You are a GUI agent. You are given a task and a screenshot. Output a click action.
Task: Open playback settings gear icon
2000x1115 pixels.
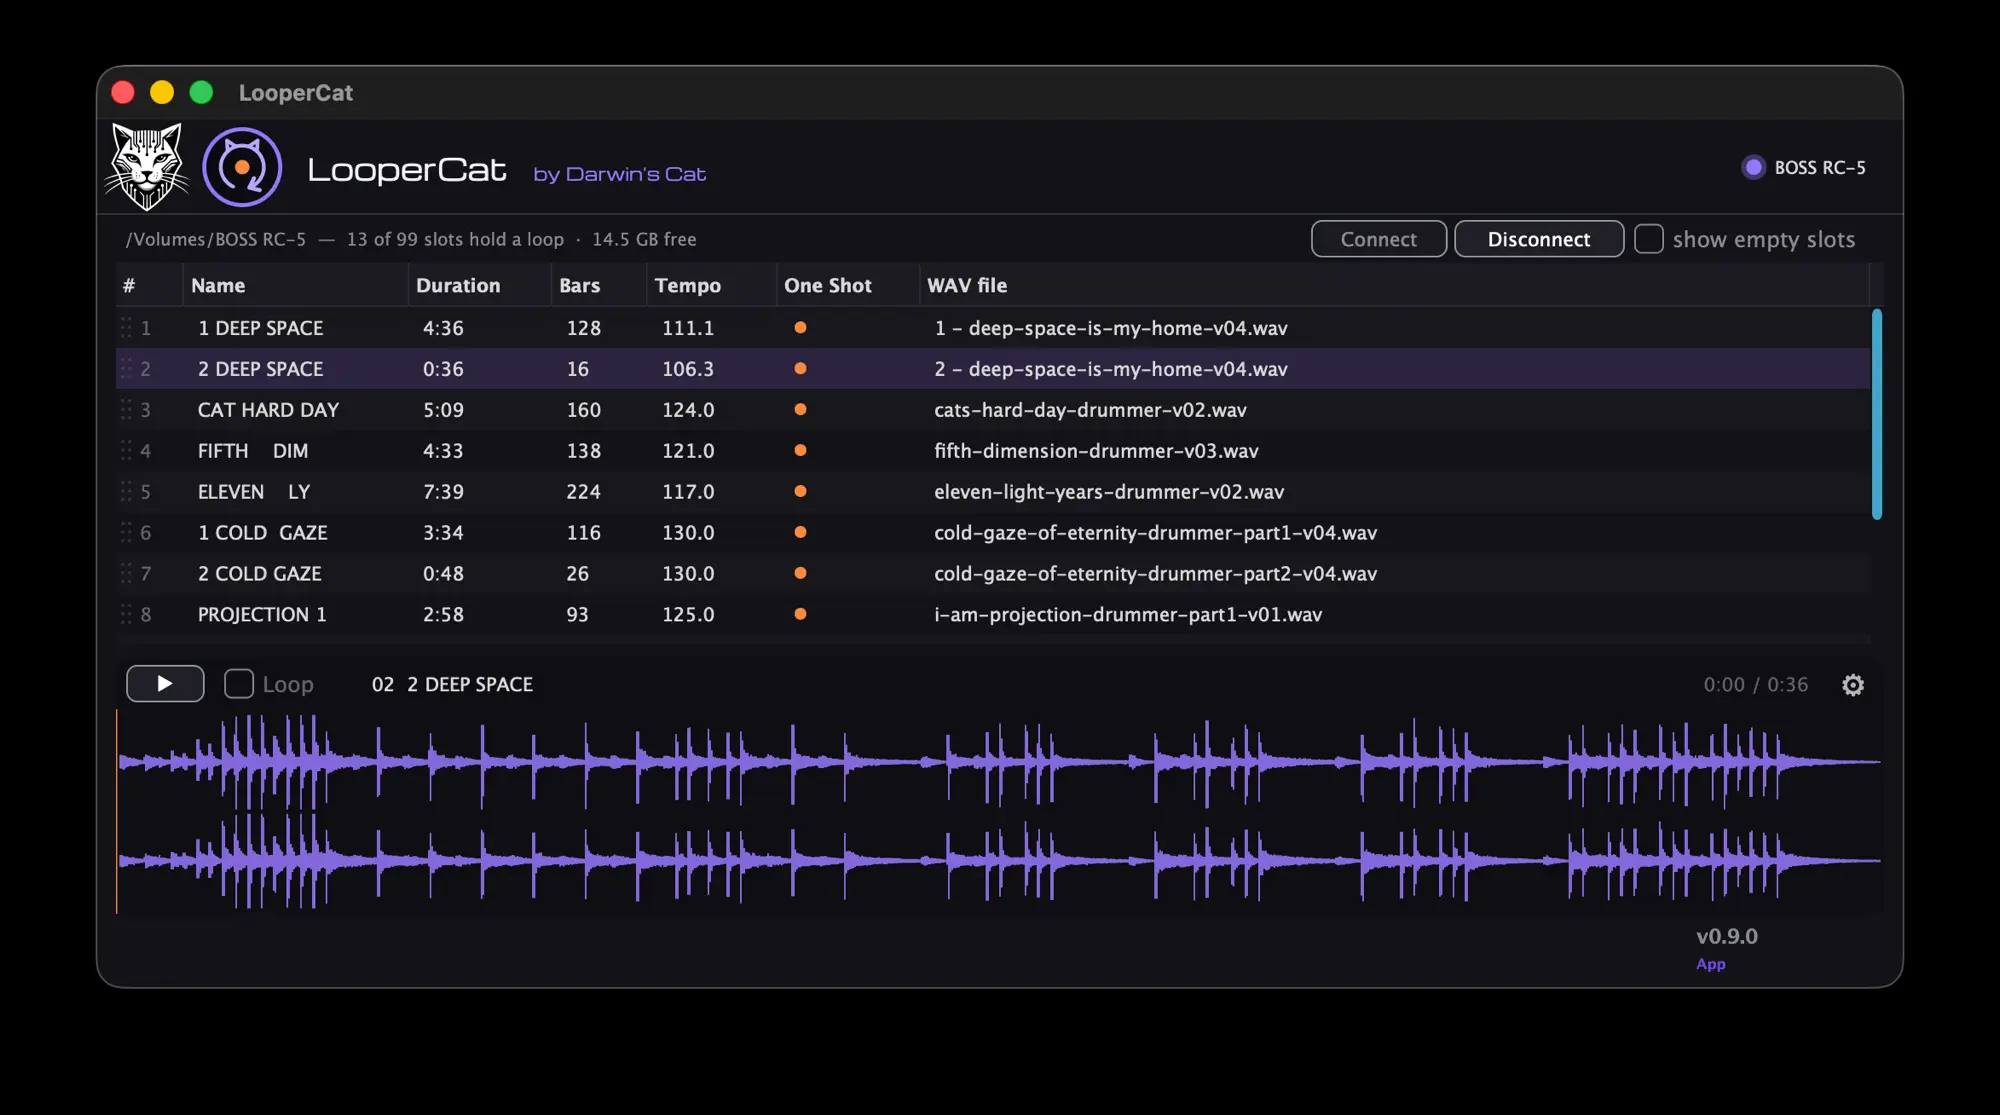pyautogui.click(x=1853, y=685)
